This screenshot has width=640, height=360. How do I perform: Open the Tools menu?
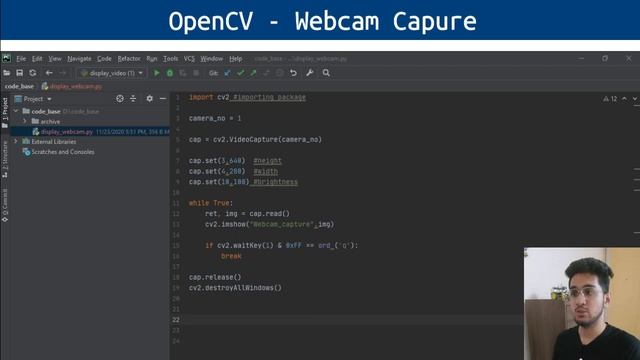point(170,59)
